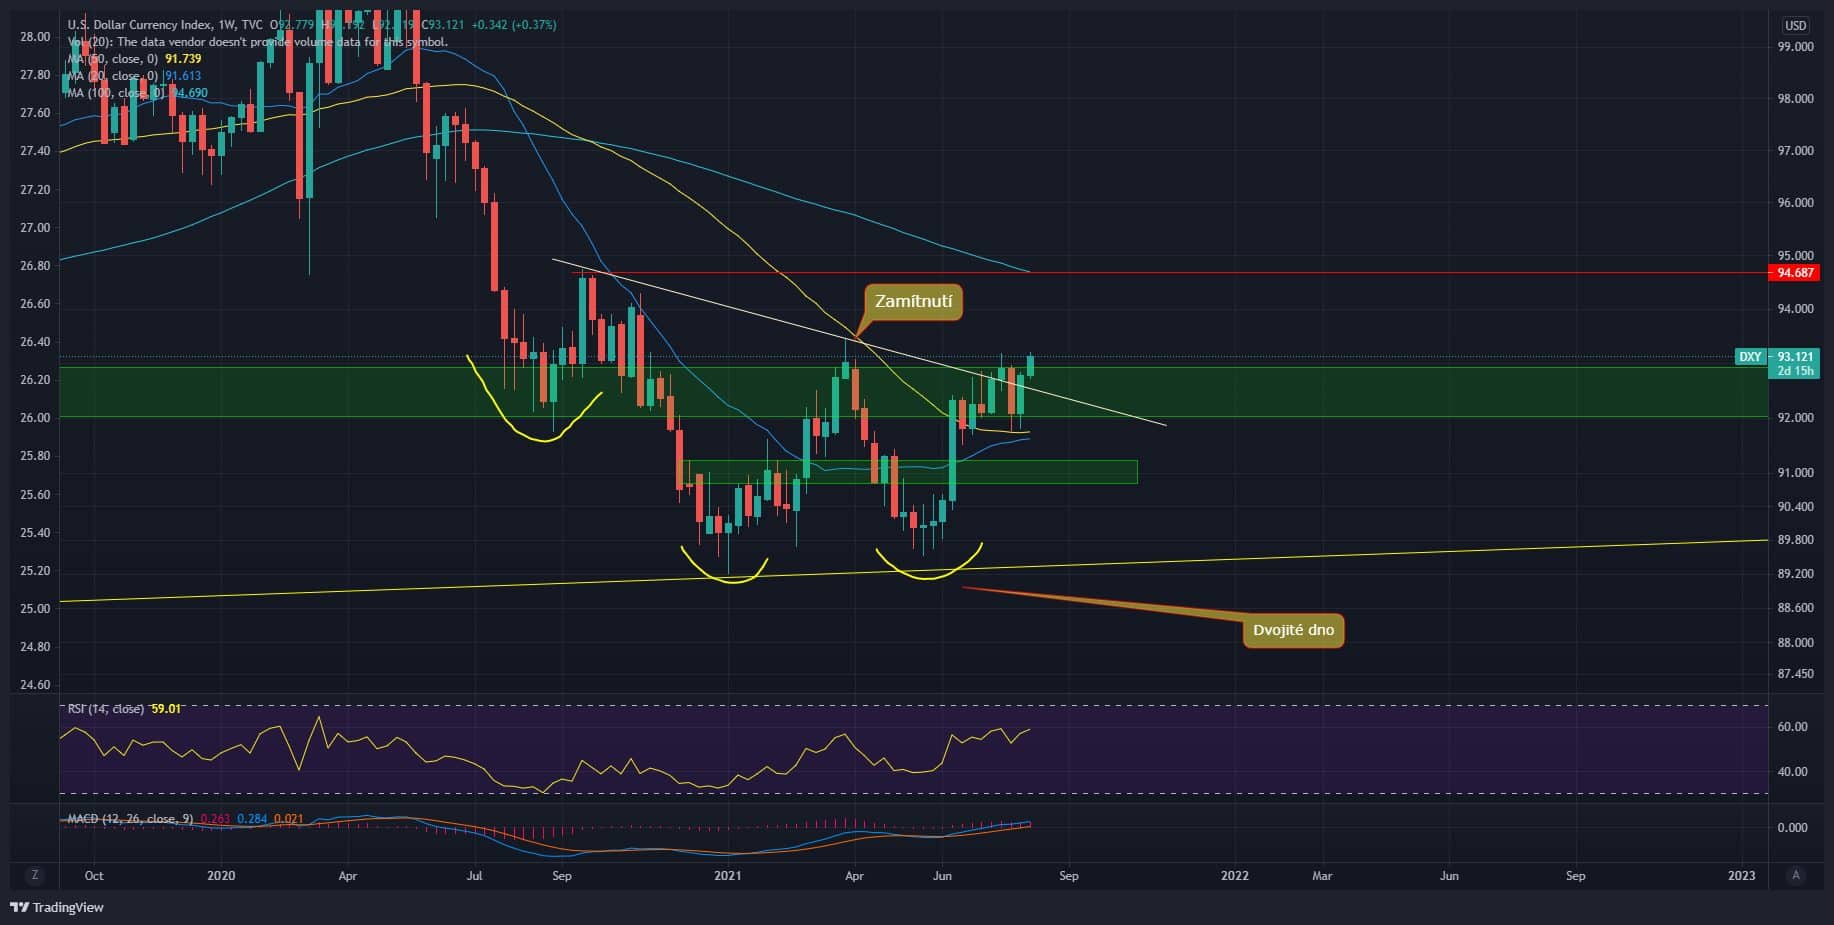The image size is (1834, 925).
Task: Click the RSI value 59.01
Action: [166, 709]
